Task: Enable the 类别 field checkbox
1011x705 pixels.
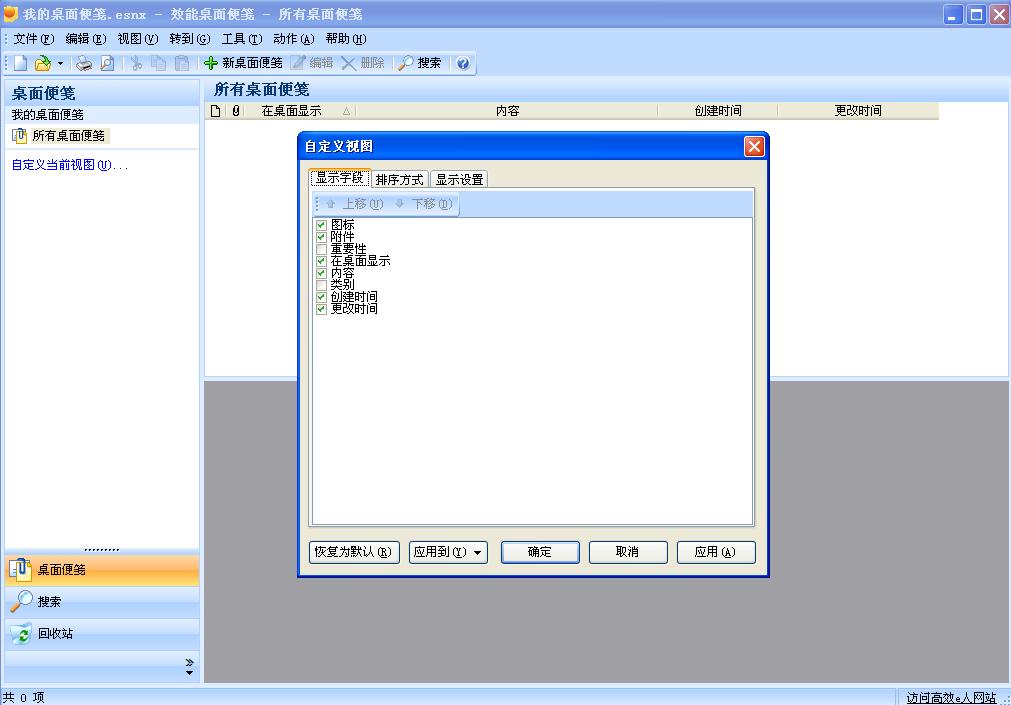Action: [x=321, y=285]
